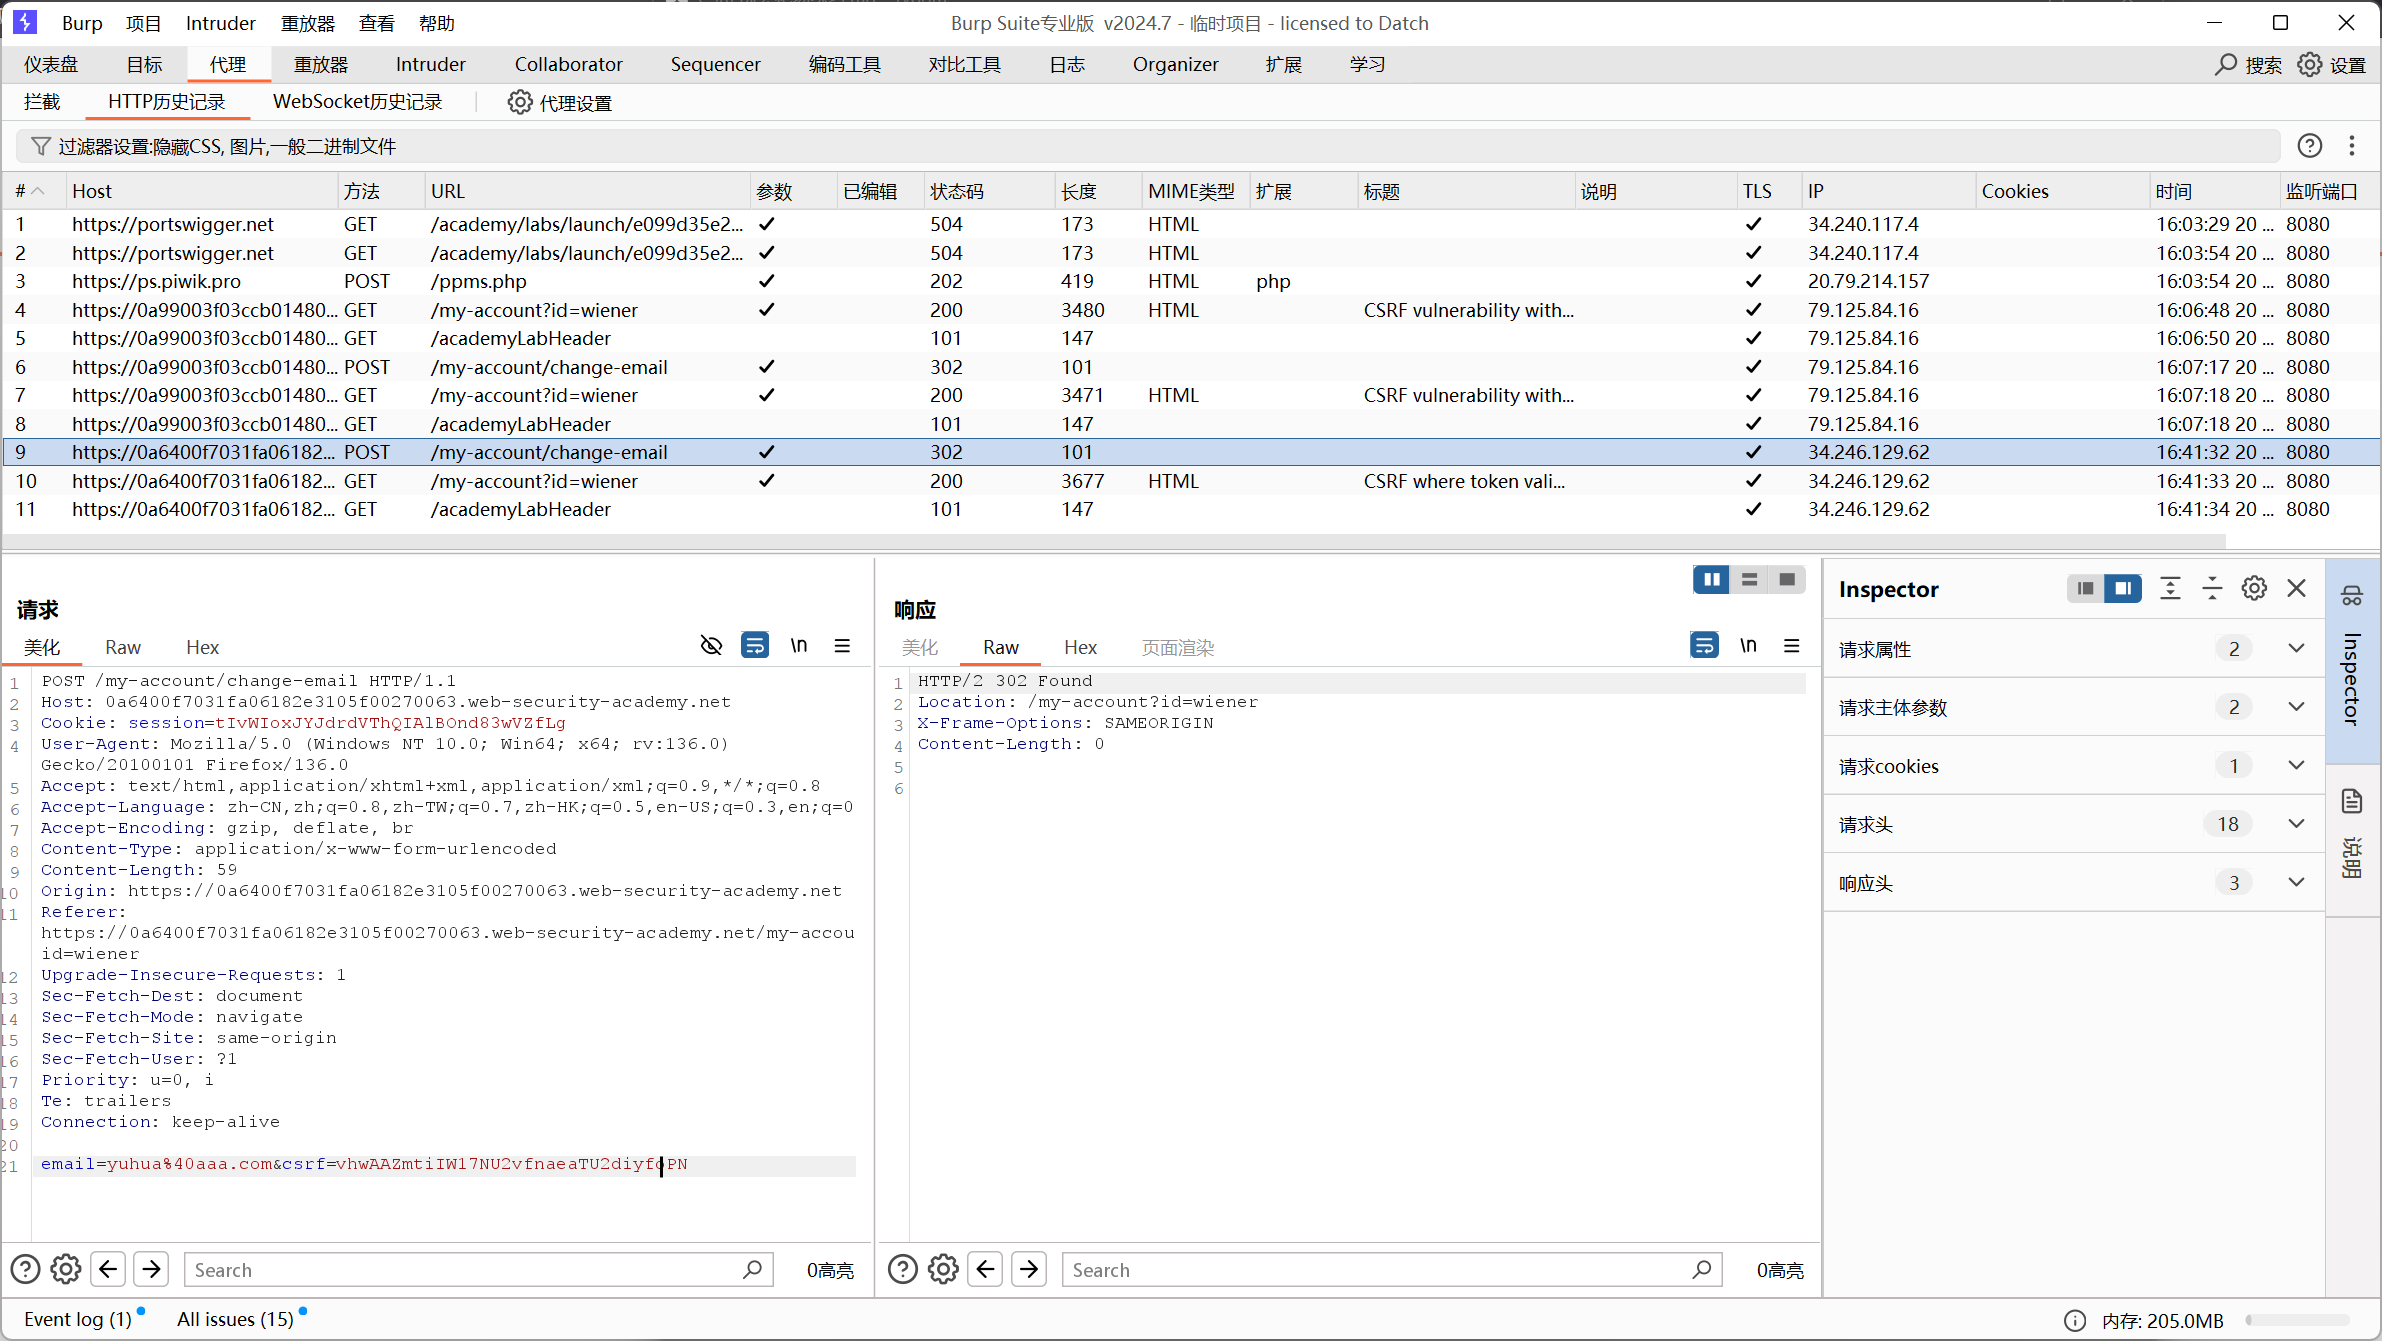This screenshot has height=1341, width=2382.
Task: Click Inspector collapse all sections icon
Action: point(2212,589)
